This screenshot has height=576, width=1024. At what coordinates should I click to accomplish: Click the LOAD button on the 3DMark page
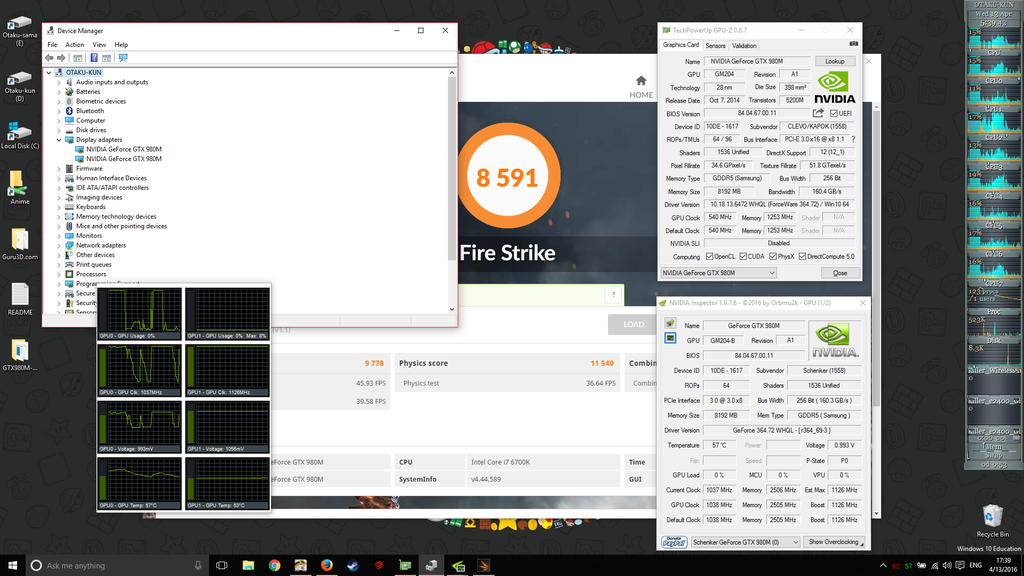pyautogui.click(x=633, y=325)
